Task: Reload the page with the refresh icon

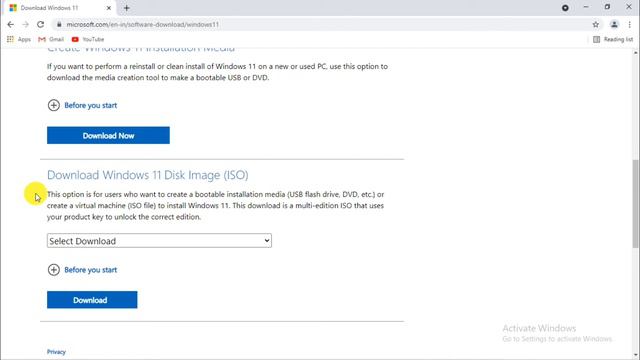Action: (x=40, y=24)
